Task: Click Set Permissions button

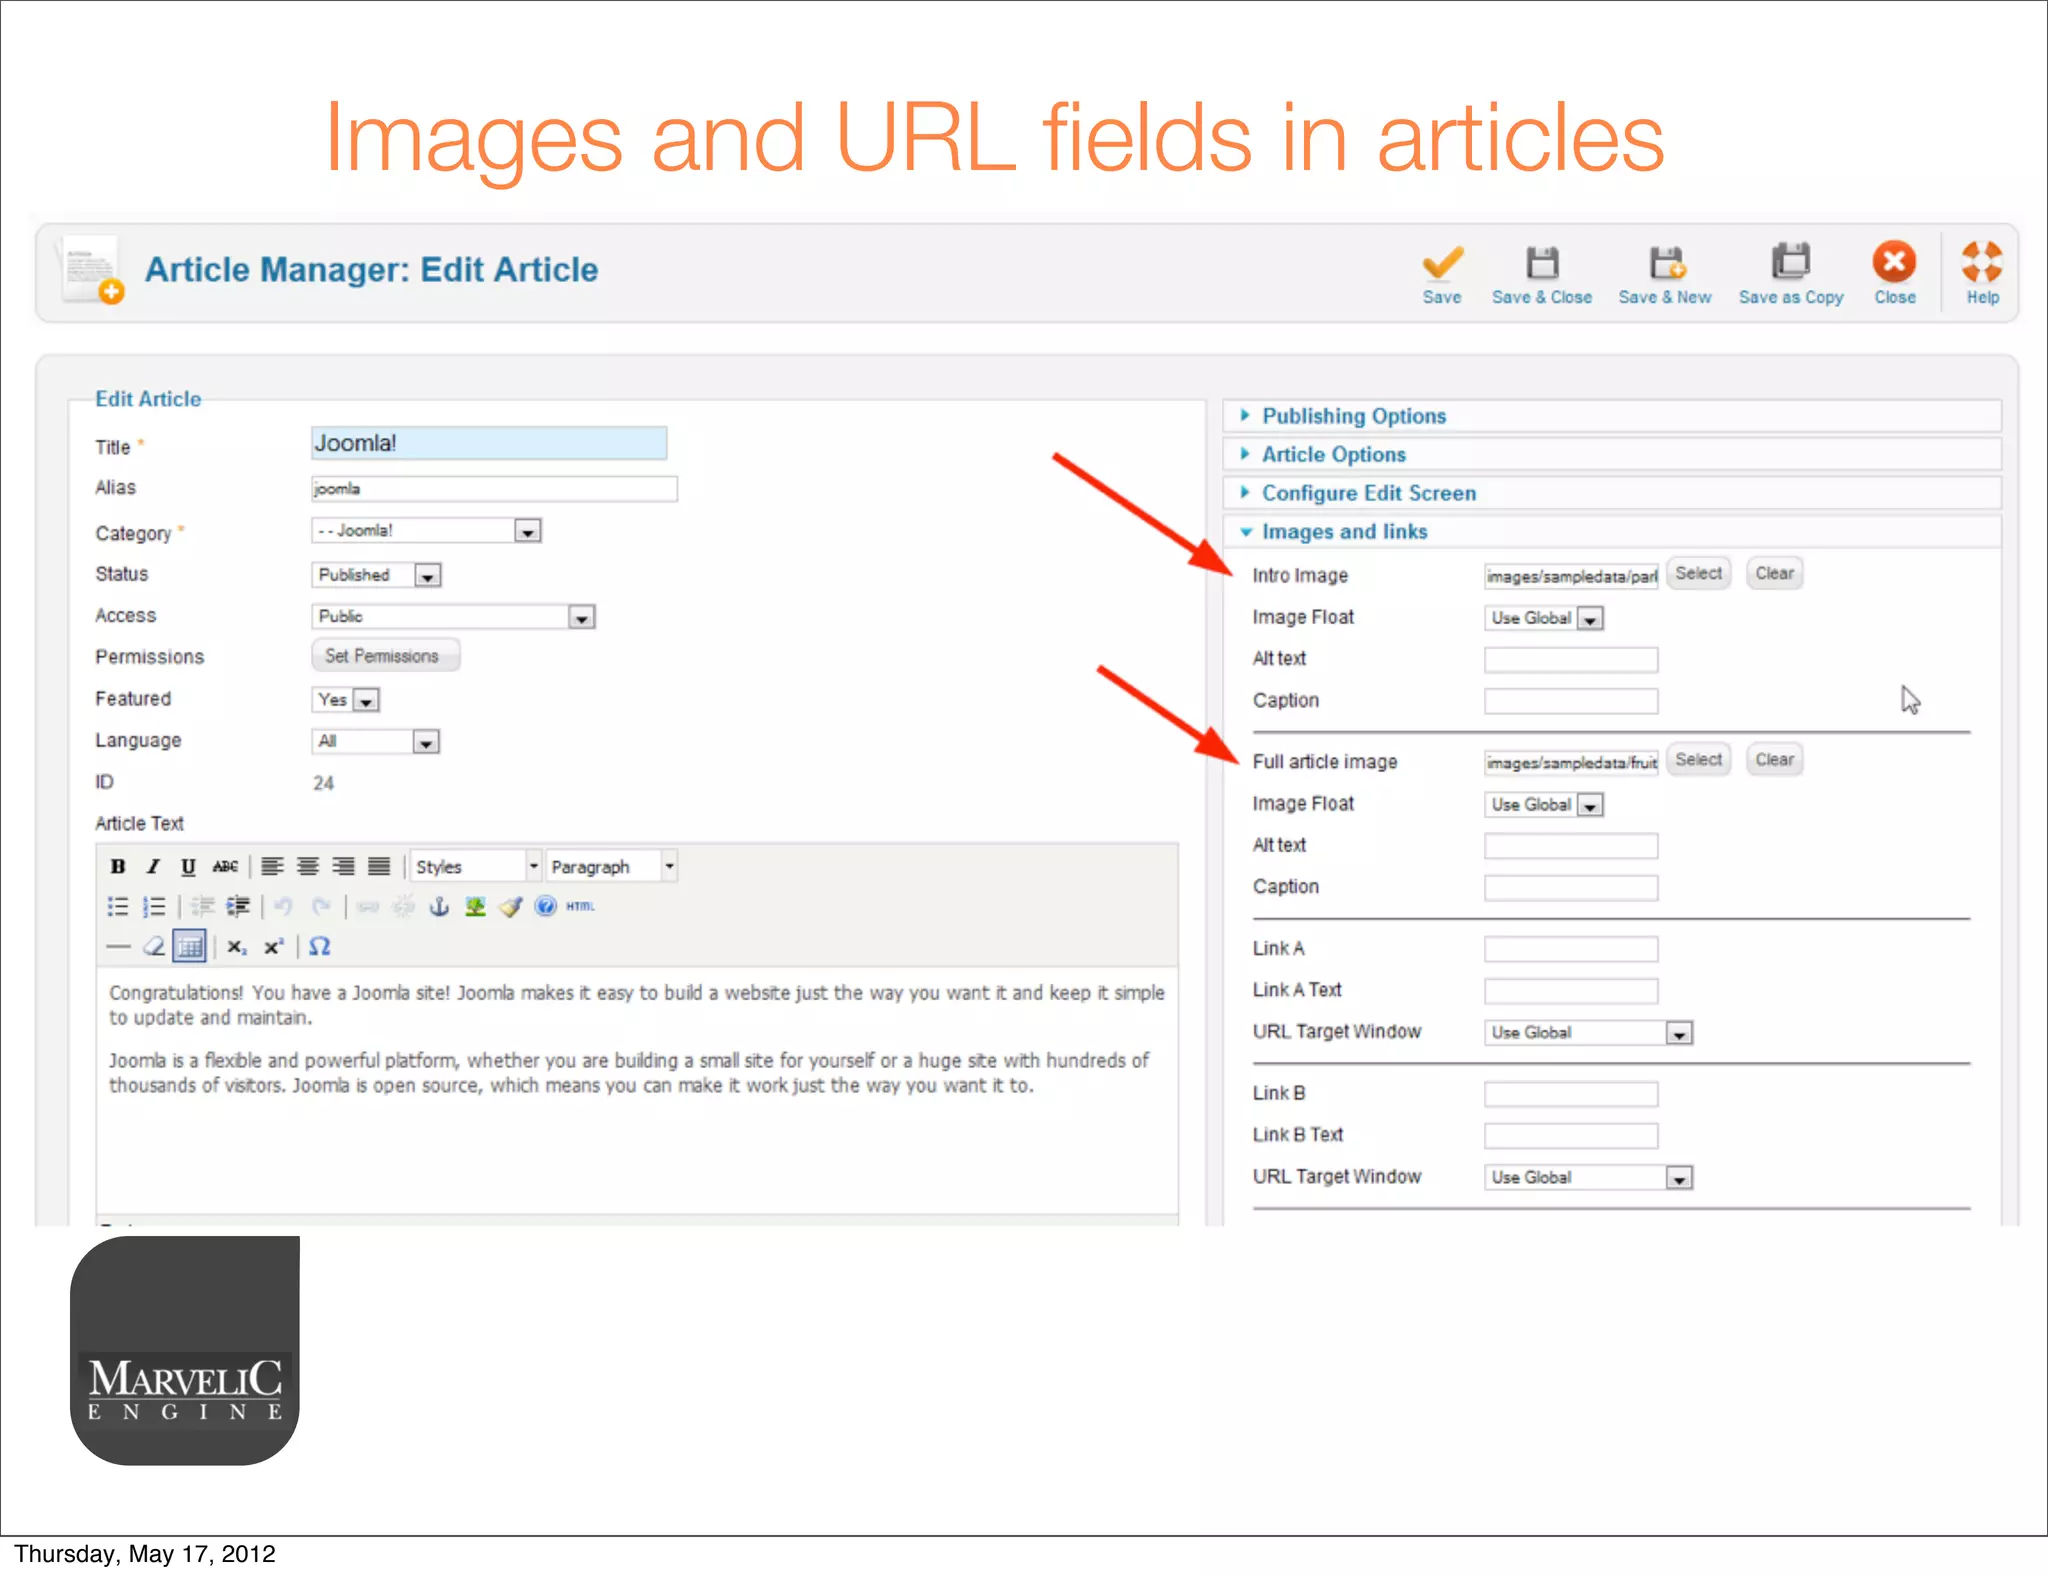Action: (384, 656)
